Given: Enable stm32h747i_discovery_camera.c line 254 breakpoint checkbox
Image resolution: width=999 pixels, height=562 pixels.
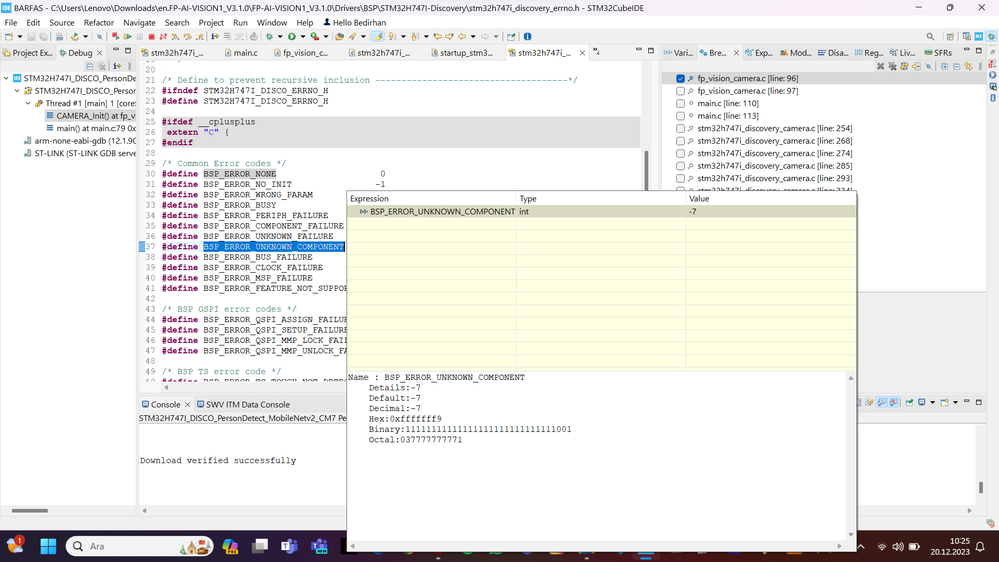Looking at the screenshot, I should click(681, 129).
